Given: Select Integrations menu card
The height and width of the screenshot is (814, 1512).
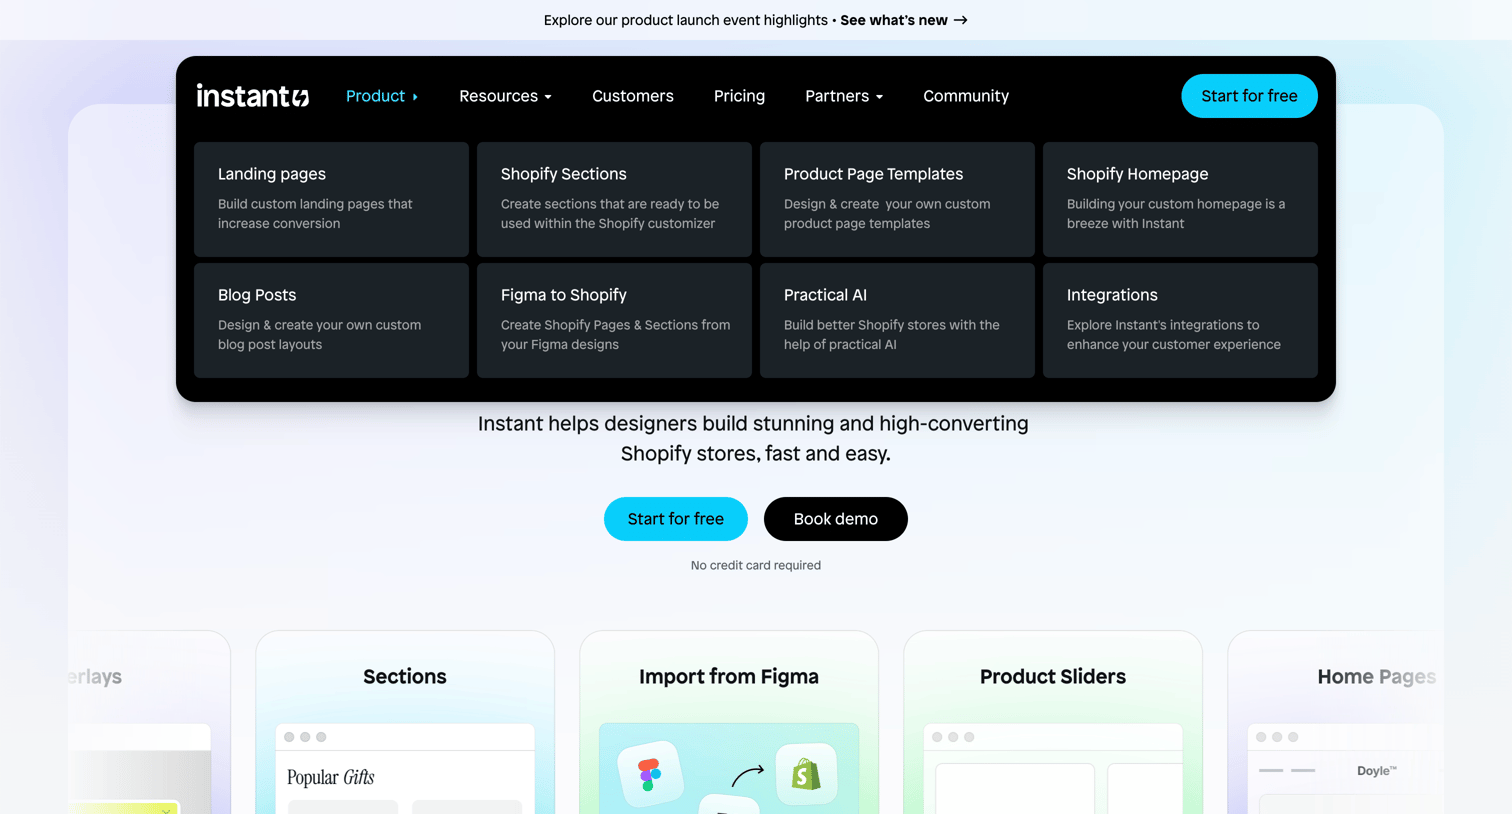Looking at the screenshot, I should coord(1180,320).
